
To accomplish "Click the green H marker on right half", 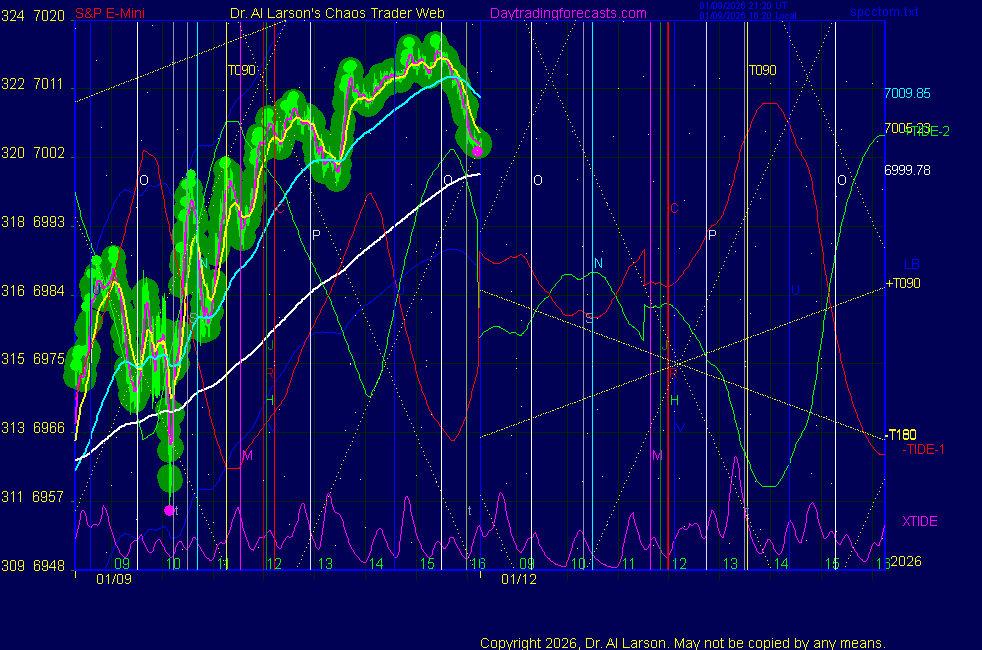I will point(674,400).
